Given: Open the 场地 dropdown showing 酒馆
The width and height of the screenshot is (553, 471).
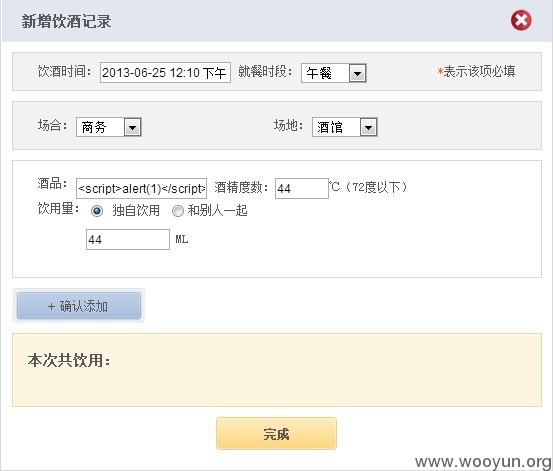Looking at the screenshot, I should pos(345,127).
